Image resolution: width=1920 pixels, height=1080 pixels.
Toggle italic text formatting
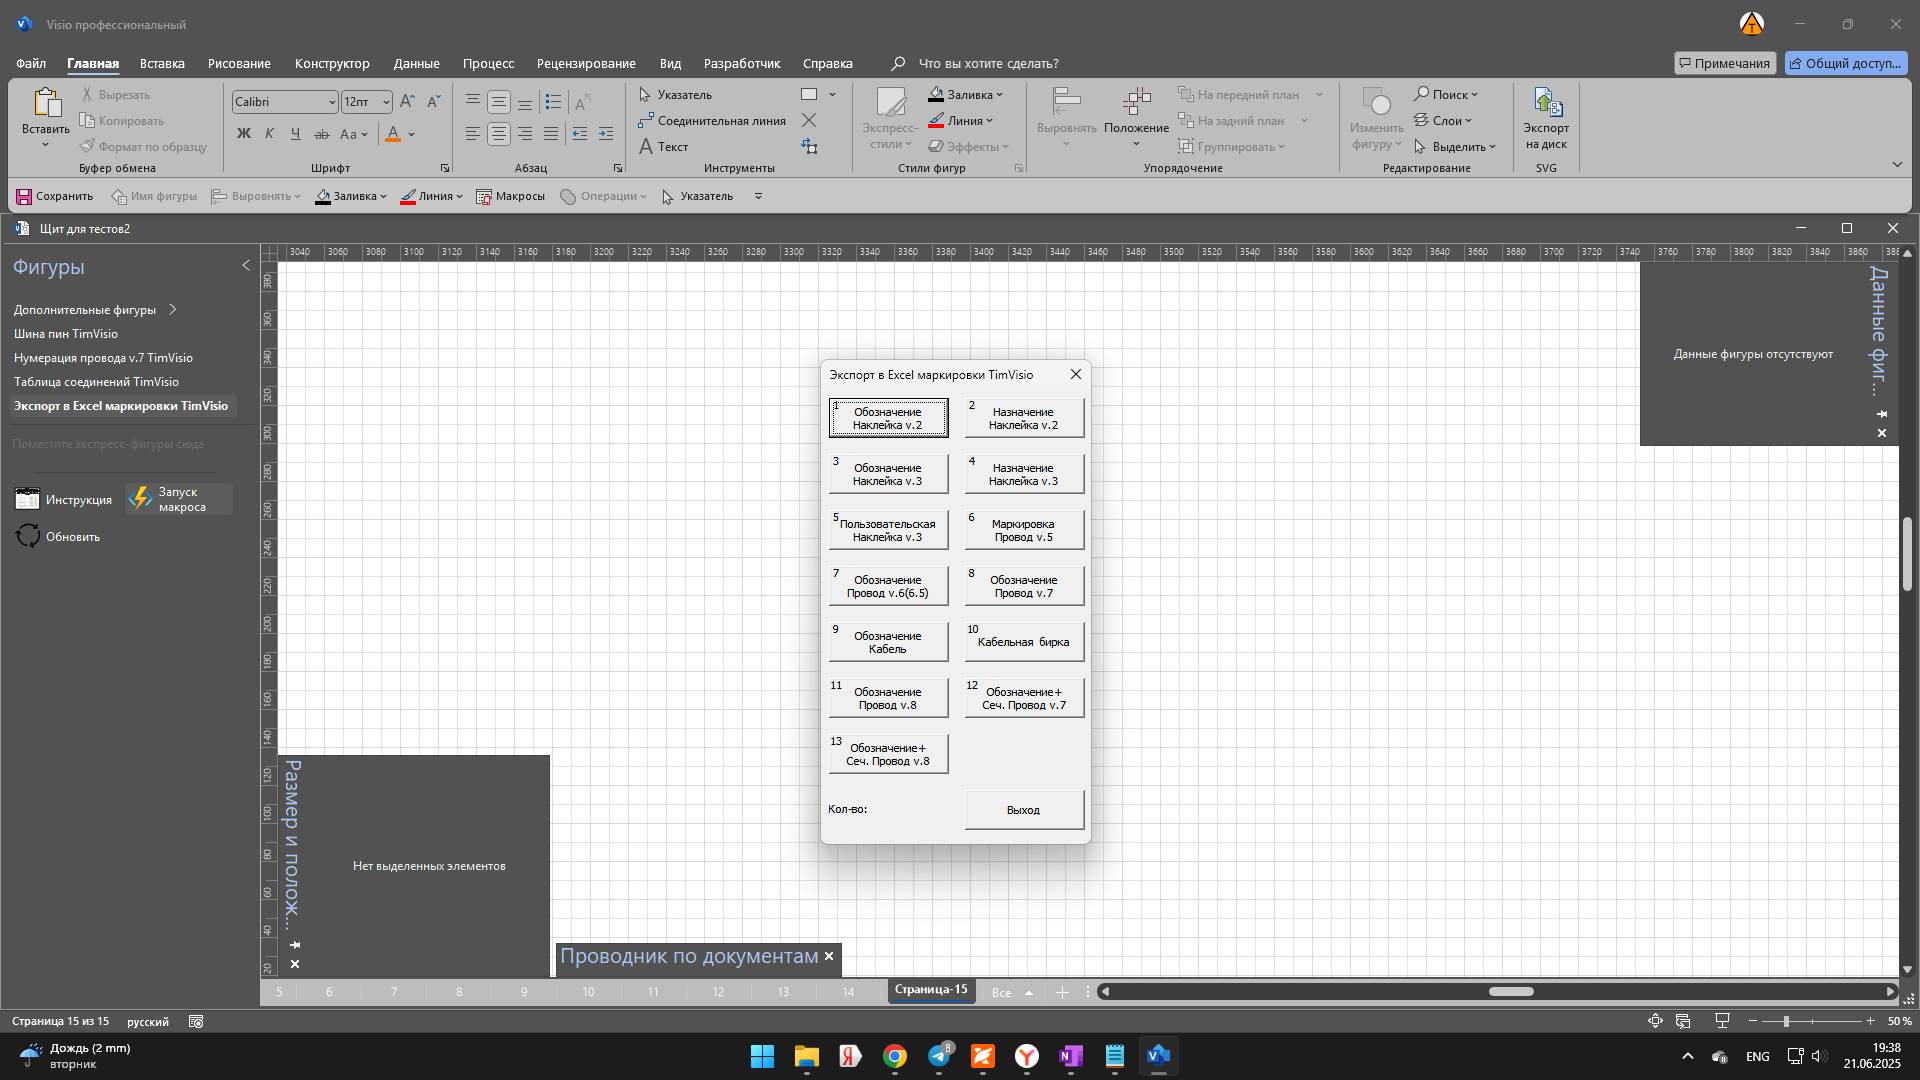point(269,134)
